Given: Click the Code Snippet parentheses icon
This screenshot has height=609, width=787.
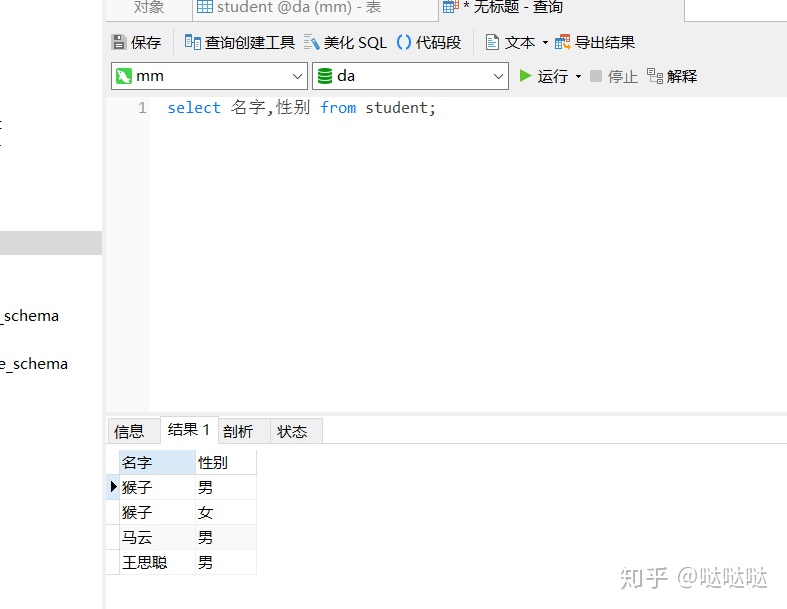Looking at the screenshot, I should click(404, 42).
